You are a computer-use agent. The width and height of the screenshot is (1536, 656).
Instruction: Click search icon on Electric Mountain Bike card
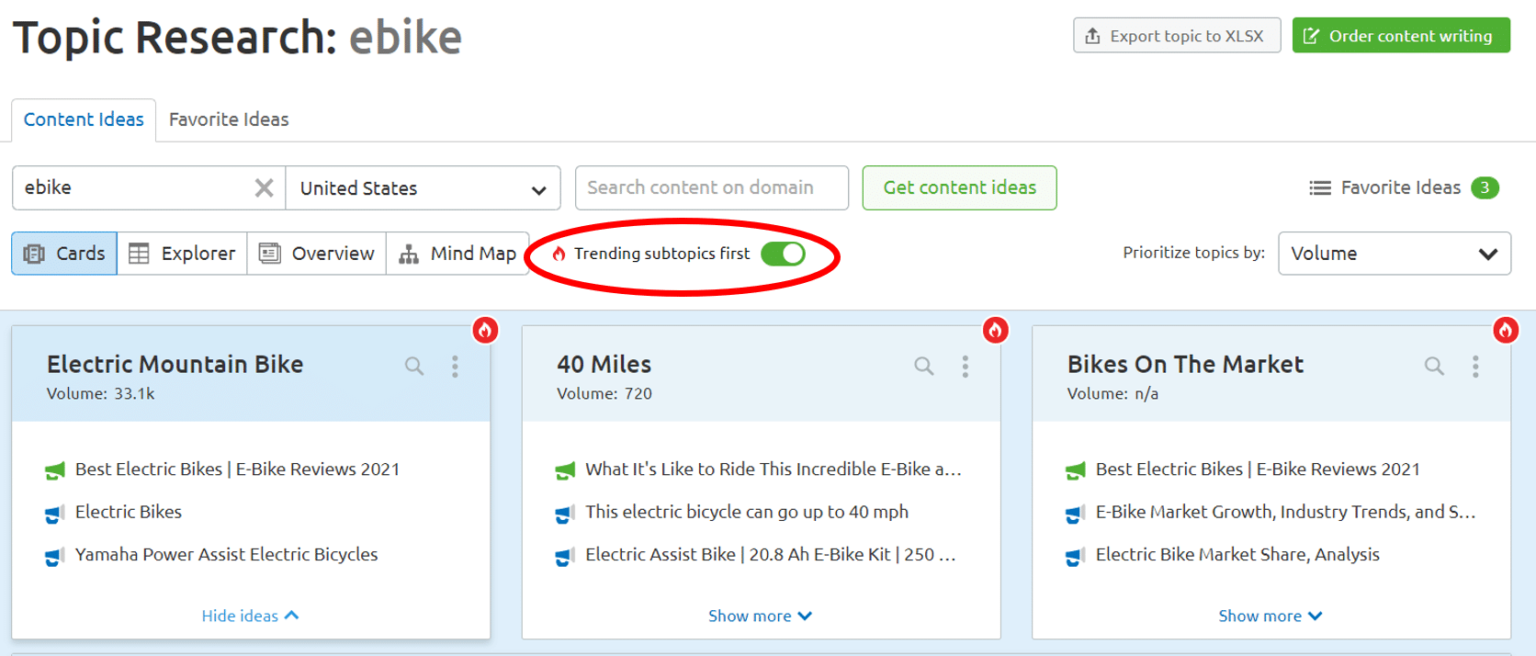click(414, 366)
